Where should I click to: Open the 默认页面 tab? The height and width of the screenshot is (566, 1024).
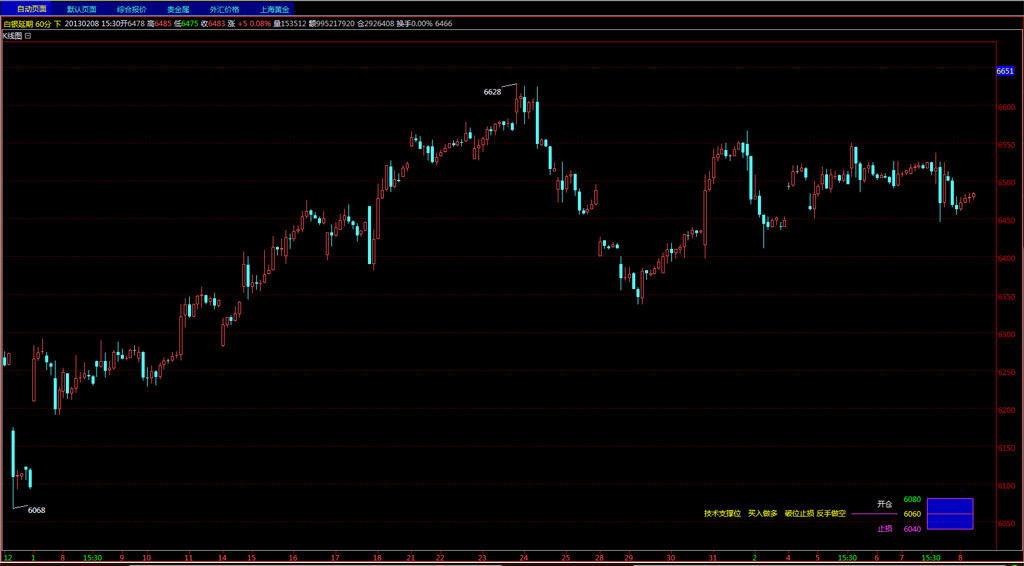coord(82,8)
